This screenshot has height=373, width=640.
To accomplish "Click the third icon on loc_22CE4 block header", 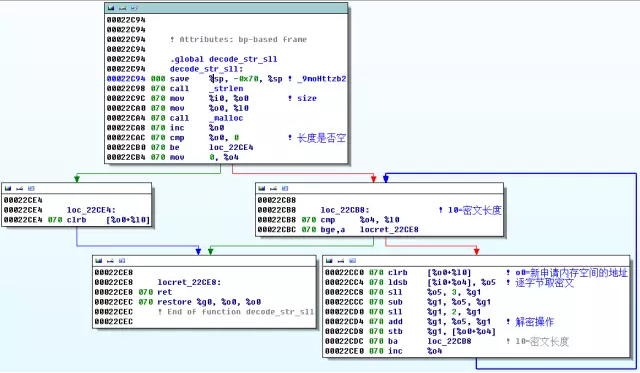I will (x=31, y=188).
